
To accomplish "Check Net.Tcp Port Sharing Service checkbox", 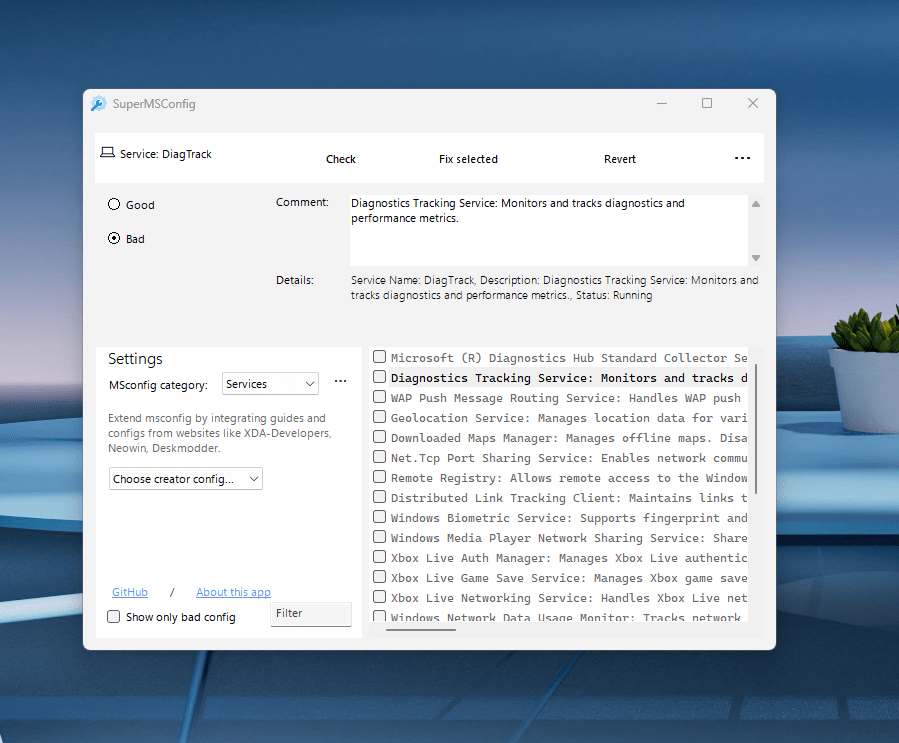I will click(379, 457).
